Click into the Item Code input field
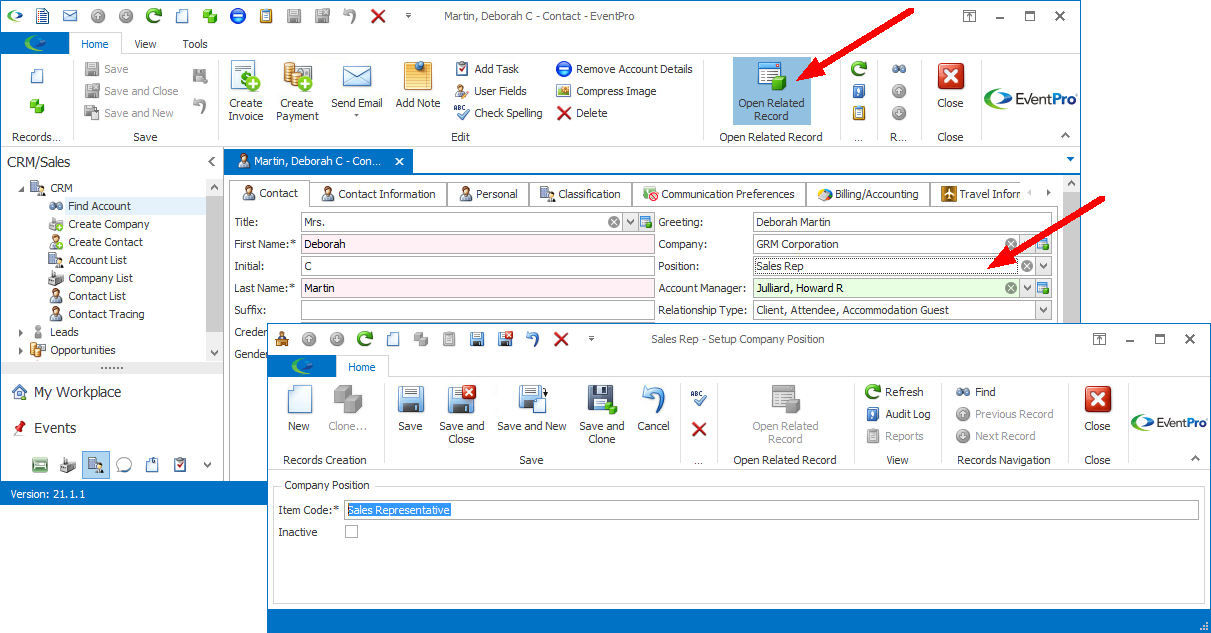The height and width of the screenshot is (633, 1211). pos(771,510)
